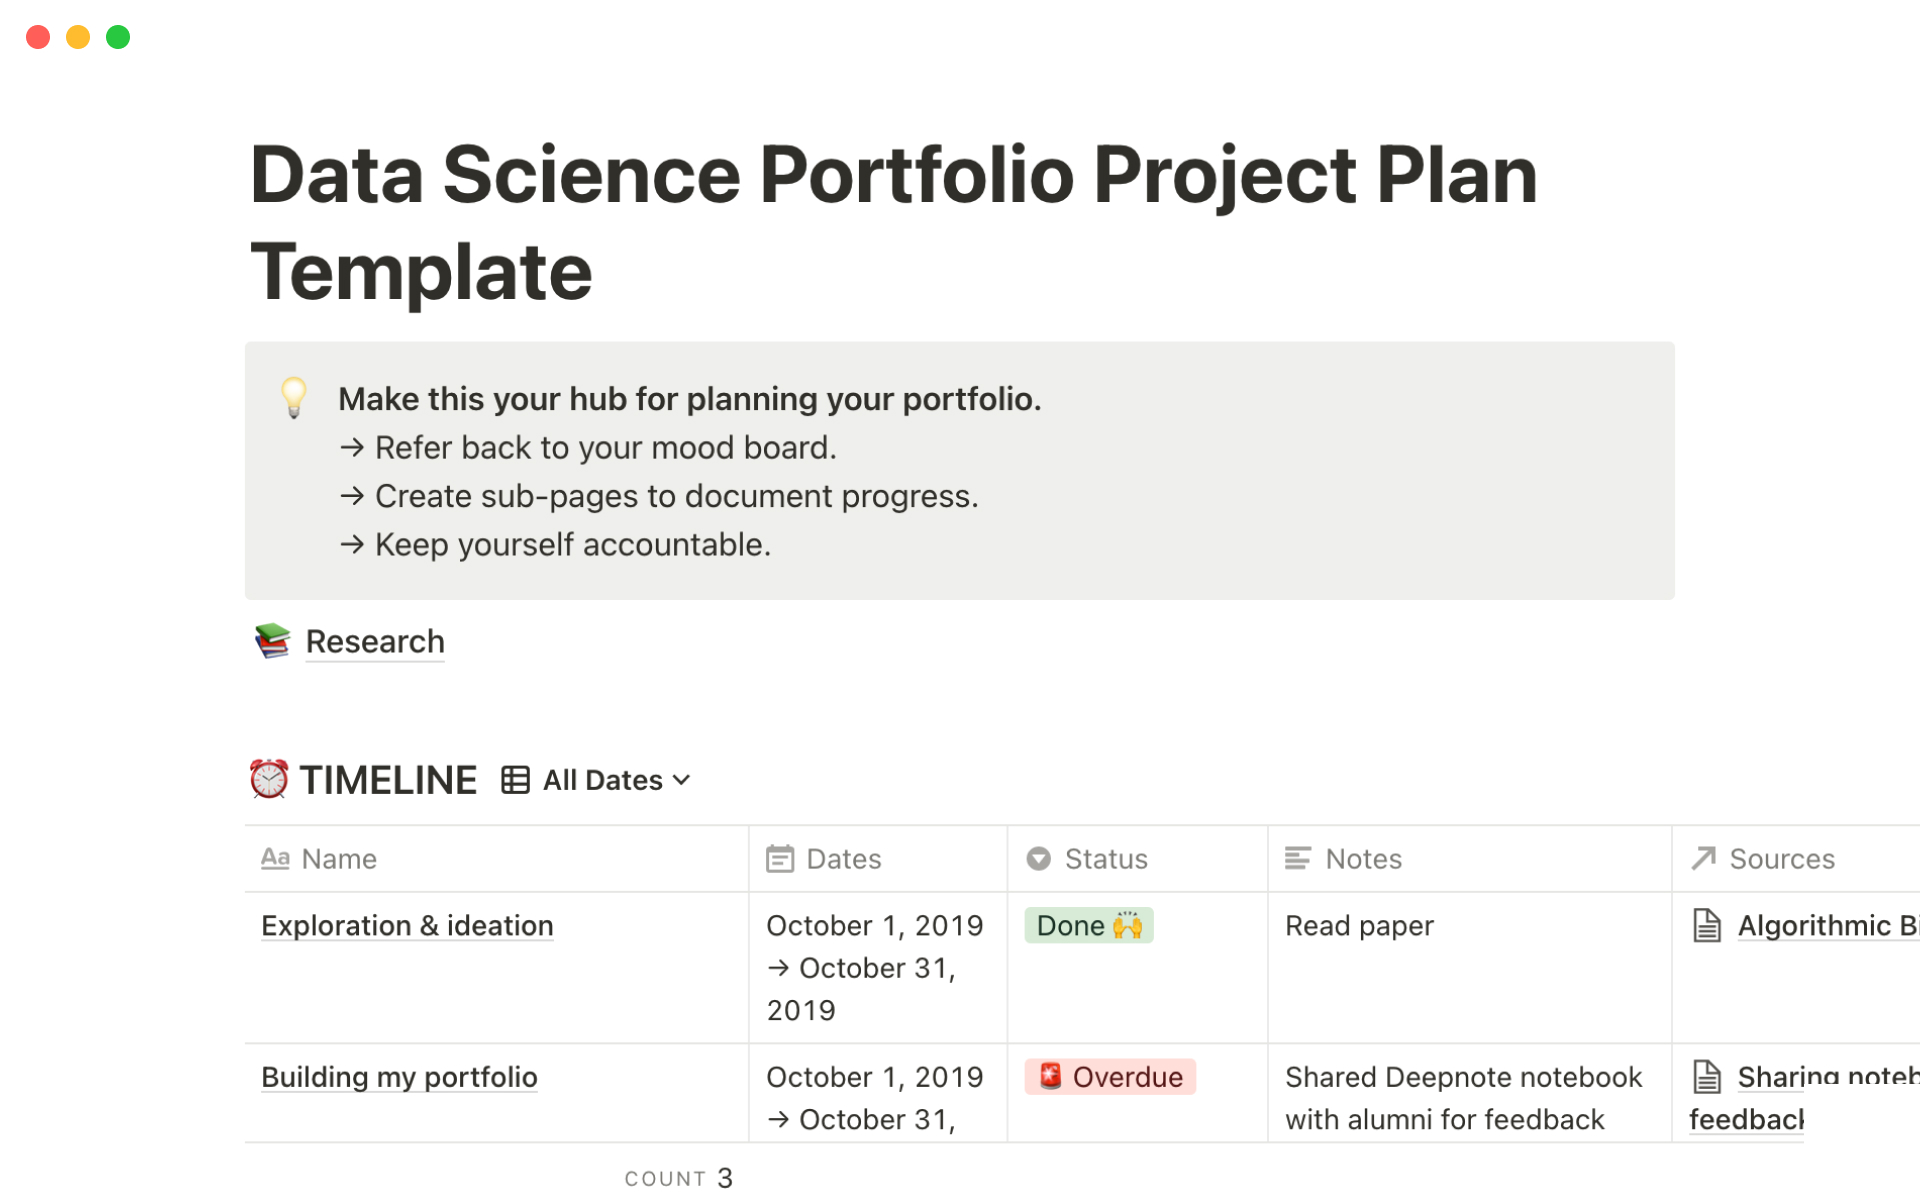Click the Read paper notes cell
The image size is (1920, 1200).
pyautogui.click(x=1359, y=926)
